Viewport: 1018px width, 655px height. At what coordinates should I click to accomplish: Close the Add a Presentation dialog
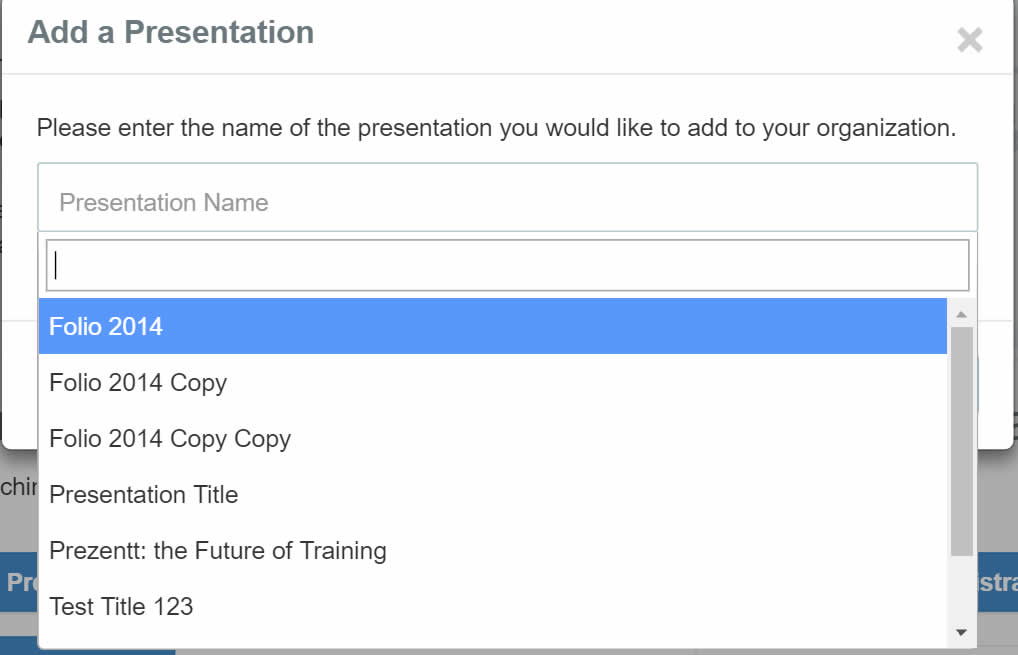click(969, 40)
